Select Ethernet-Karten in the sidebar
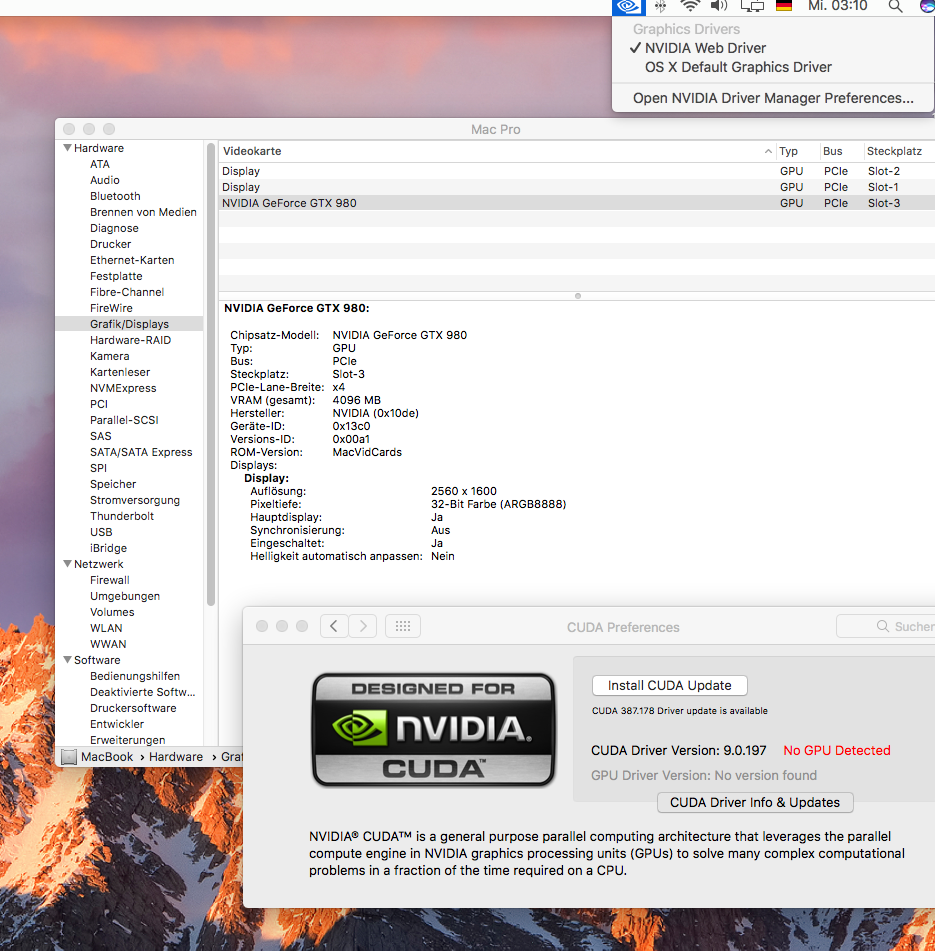 pyautogui.click(x=132, y=260)
